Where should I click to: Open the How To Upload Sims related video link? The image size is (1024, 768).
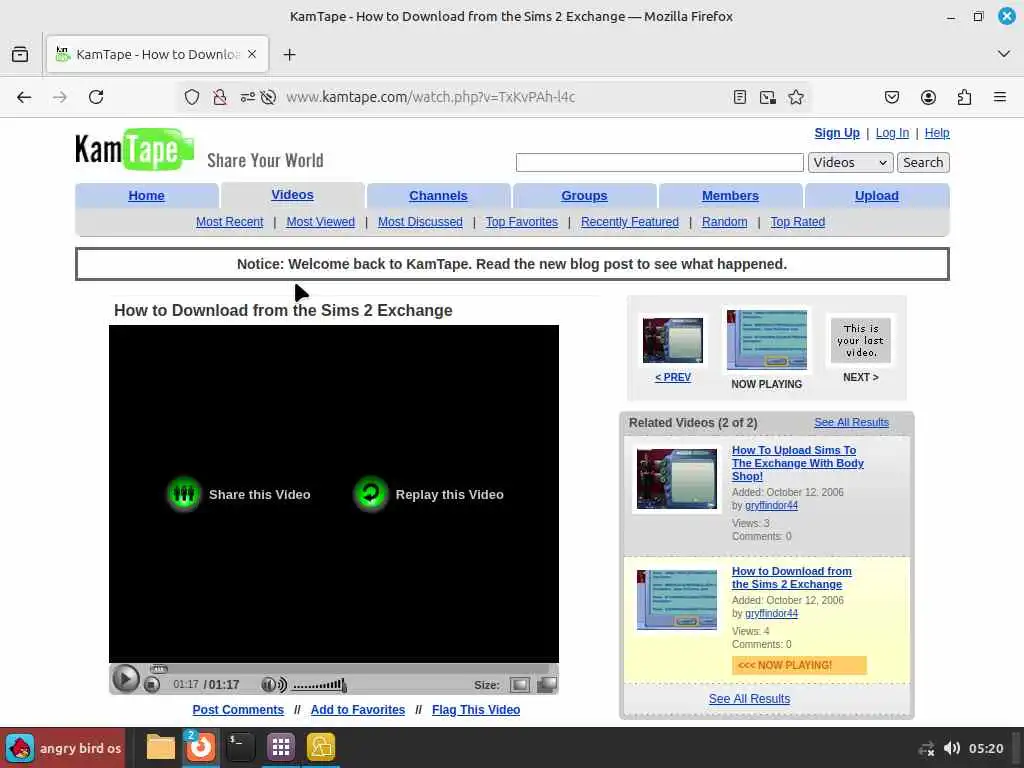point(797,463)
